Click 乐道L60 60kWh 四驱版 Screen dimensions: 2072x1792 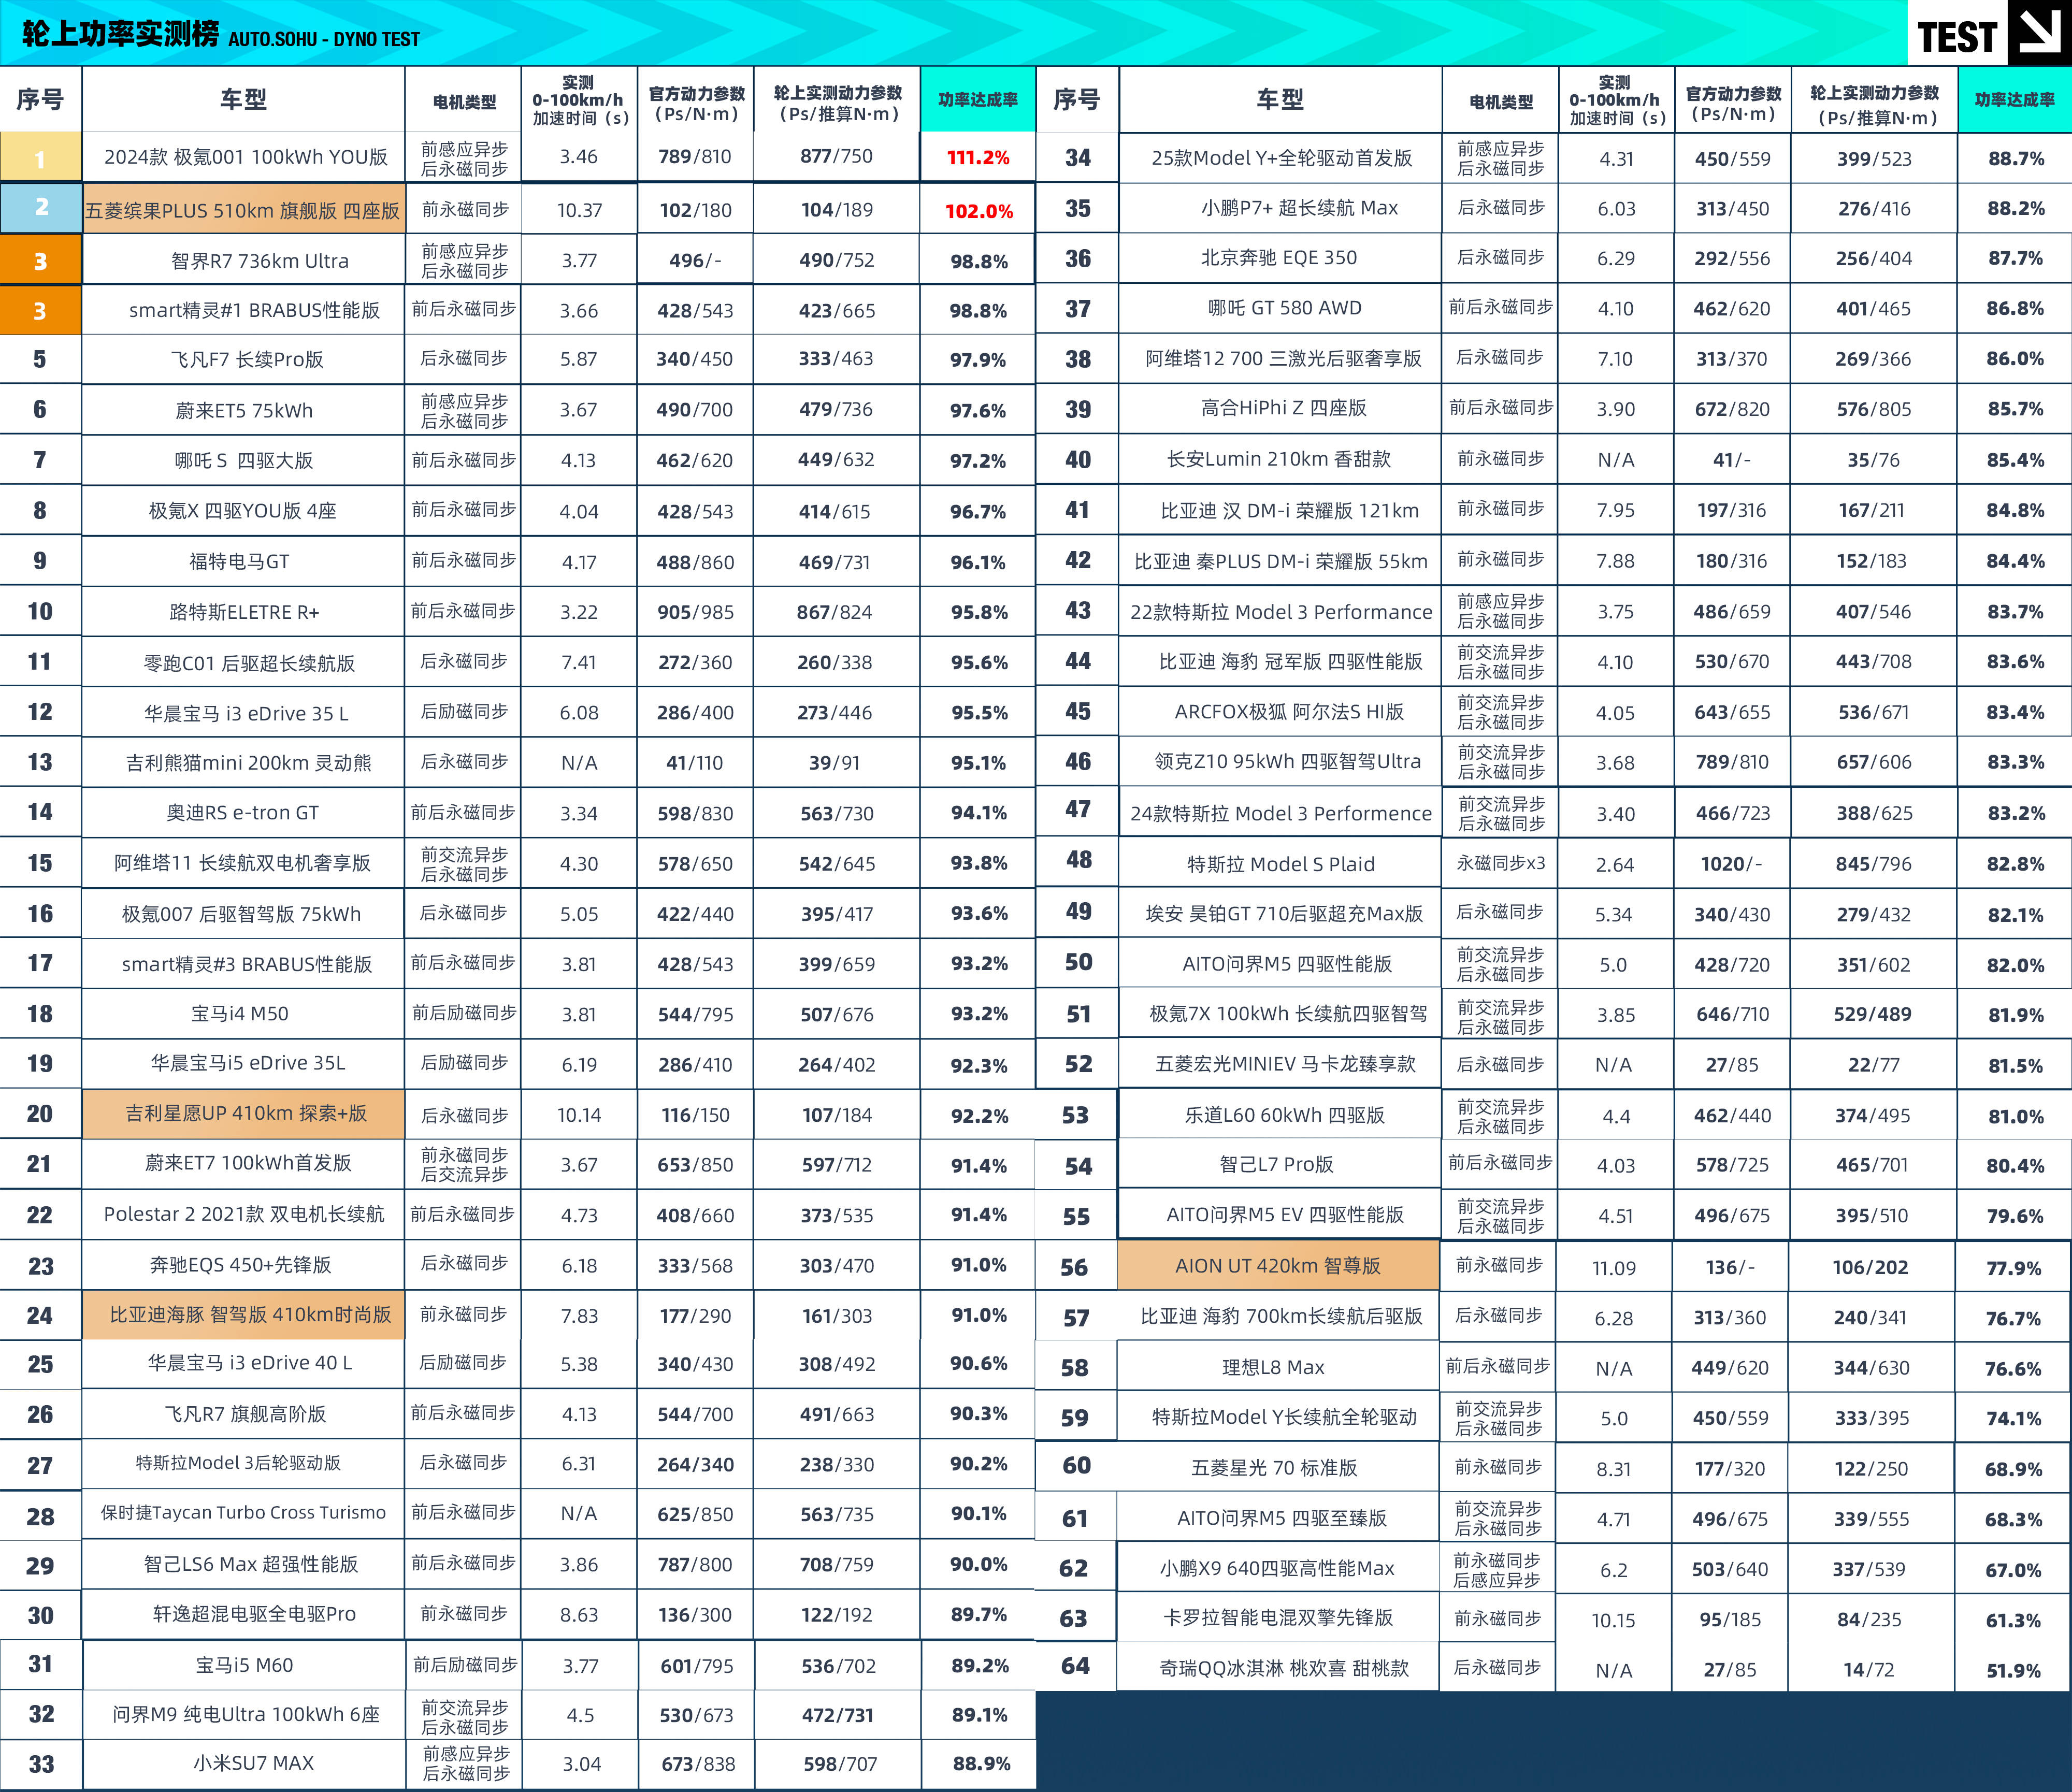pyautogui.click(x=1284, y=1114)
